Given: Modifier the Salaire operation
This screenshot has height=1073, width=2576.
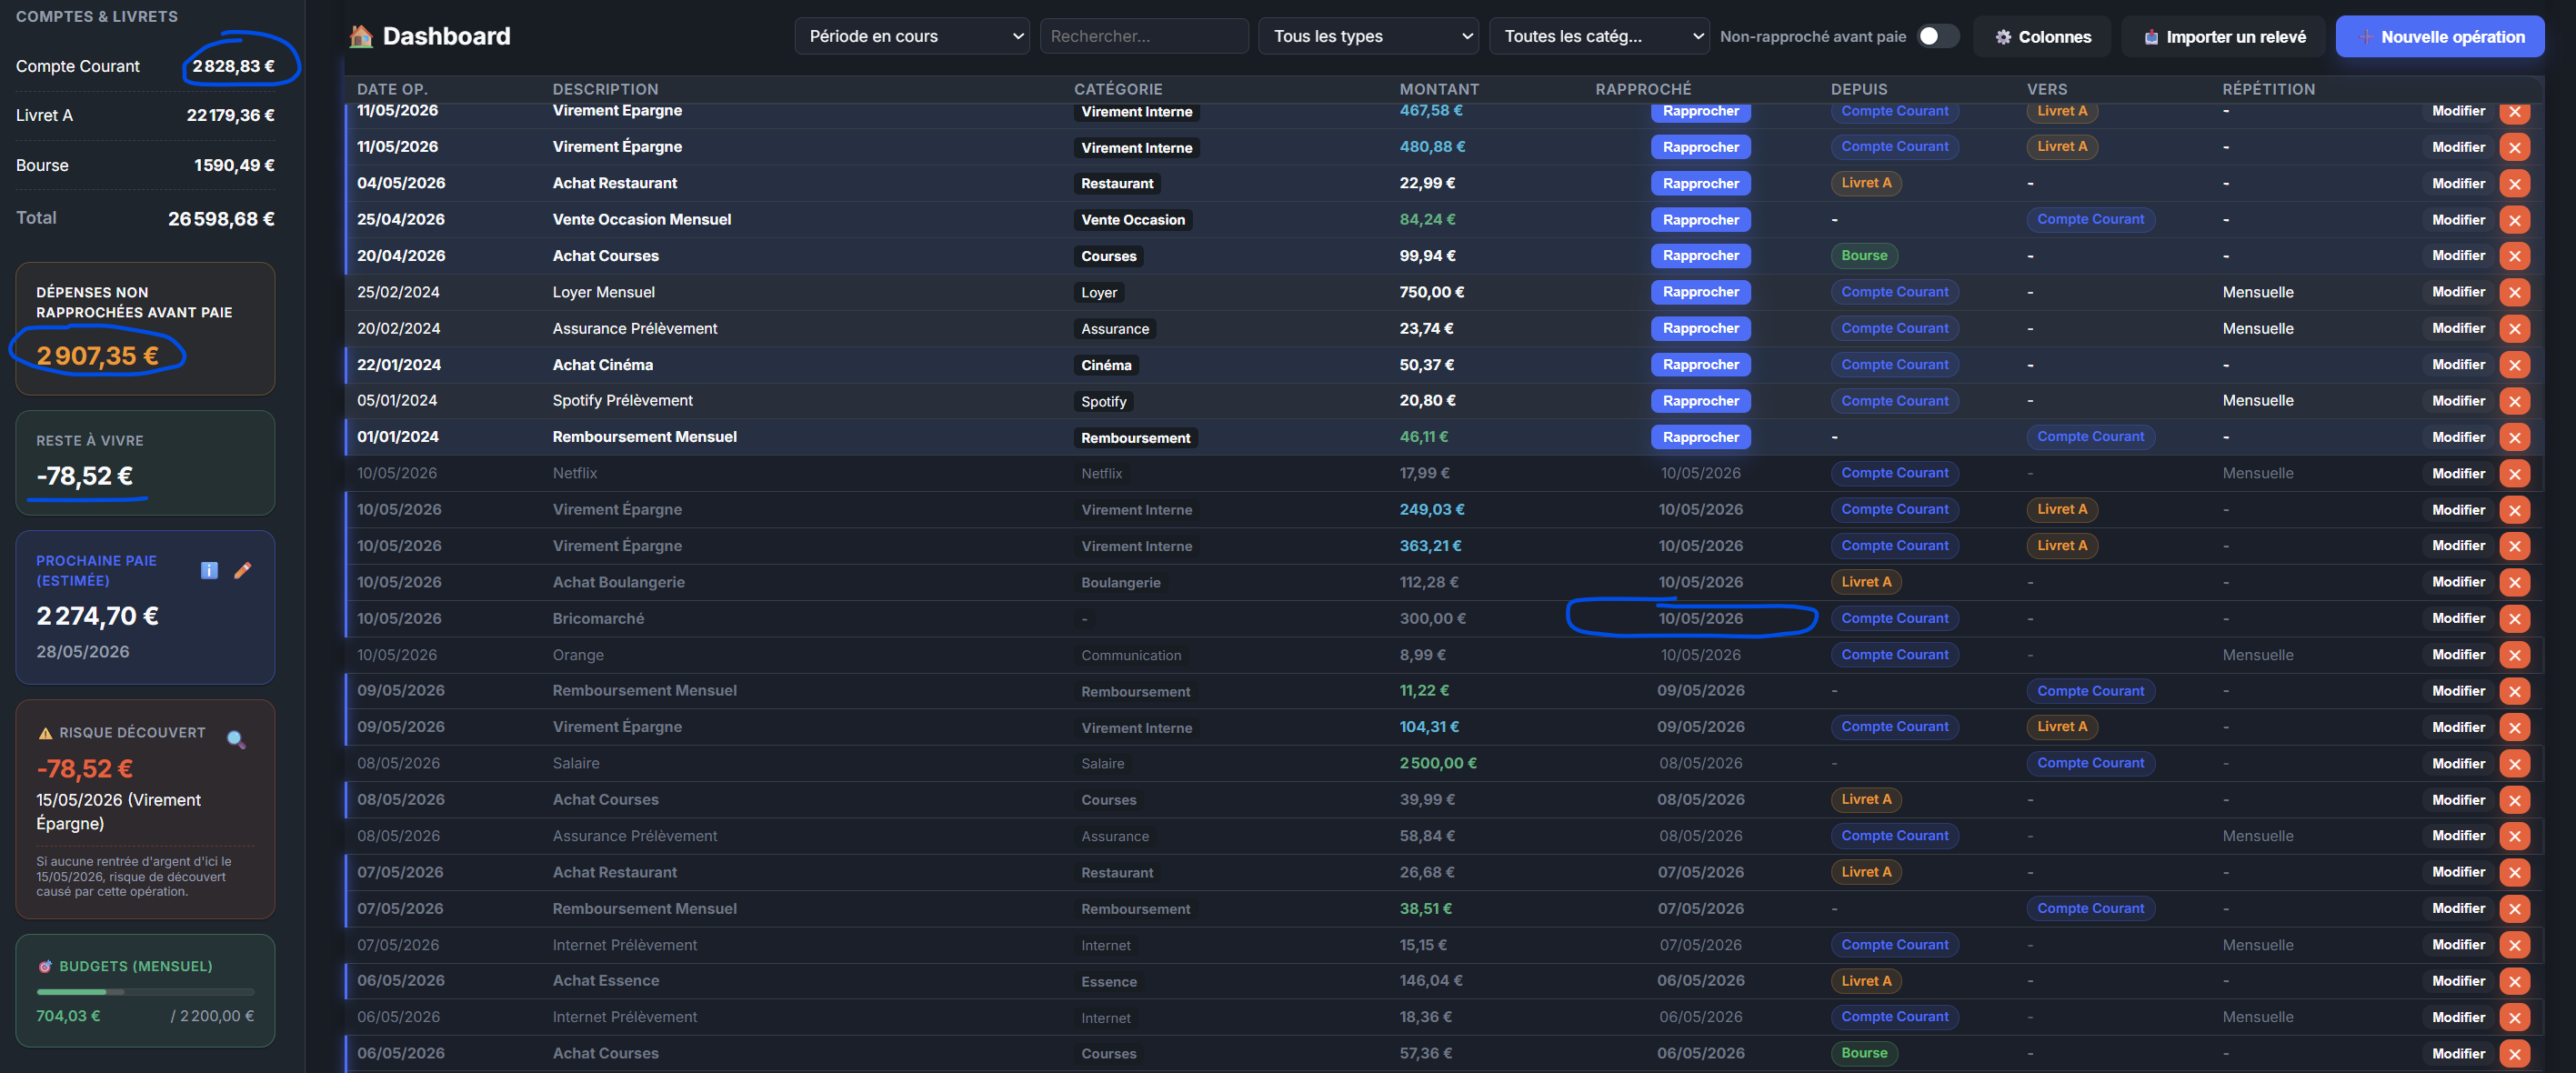Looking at the screenshot, I should 2458,763.
